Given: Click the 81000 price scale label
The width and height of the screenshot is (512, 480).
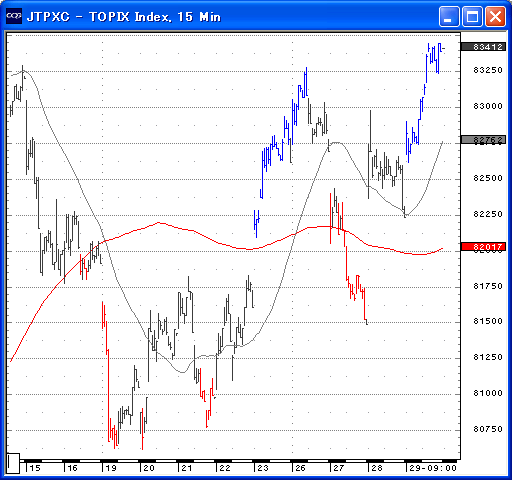Looking at the screenshot, I should pos(488,393).
